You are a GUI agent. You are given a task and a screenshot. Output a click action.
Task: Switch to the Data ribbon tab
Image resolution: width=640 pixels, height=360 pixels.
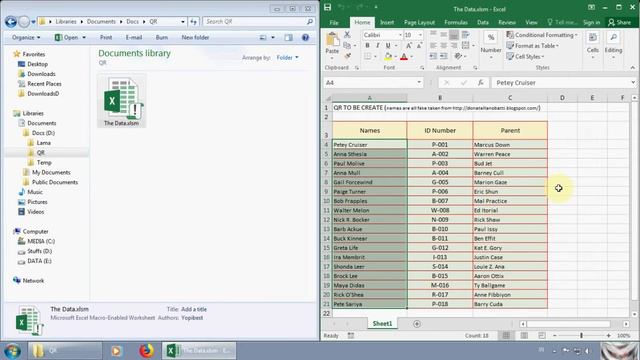coord(483,22)
